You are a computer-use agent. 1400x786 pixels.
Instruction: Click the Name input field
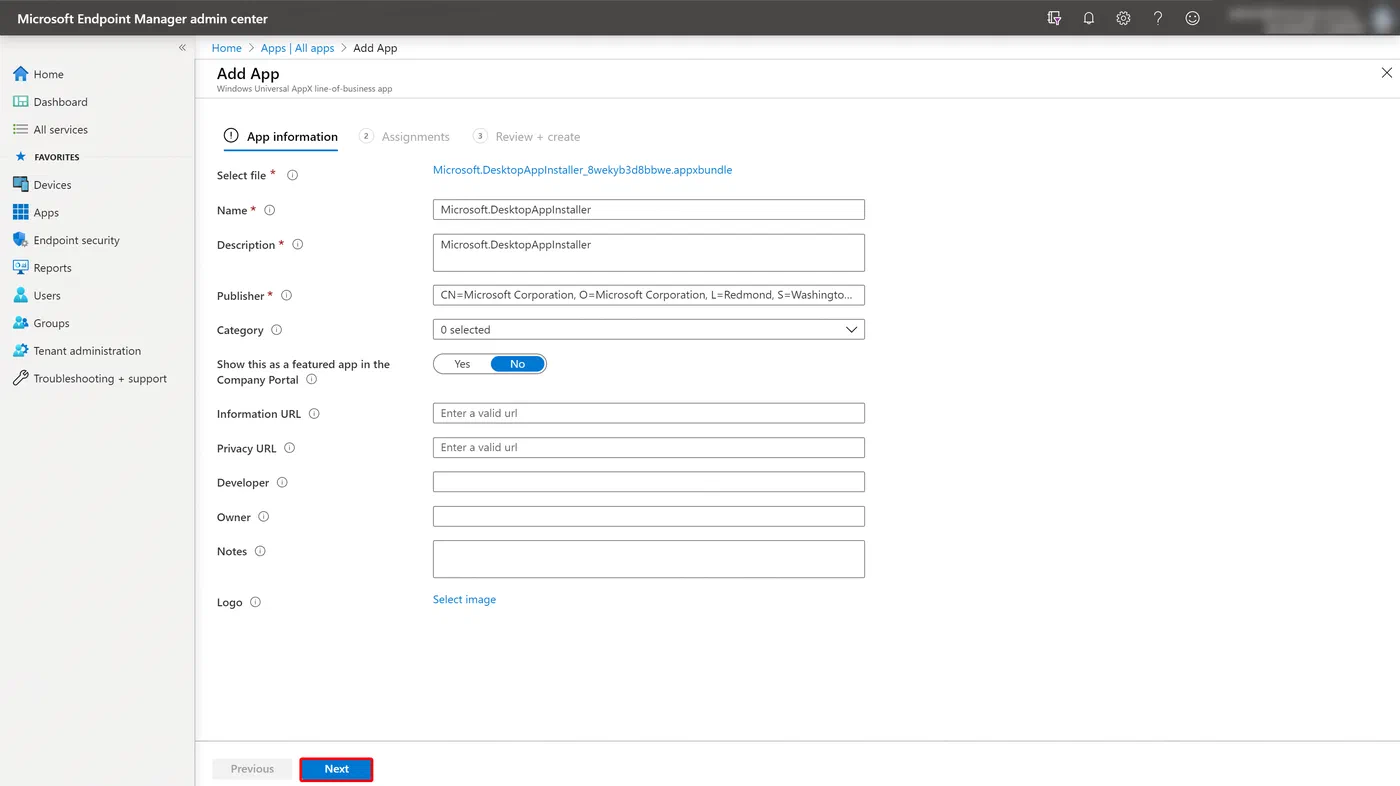click(x=649, y=210)
